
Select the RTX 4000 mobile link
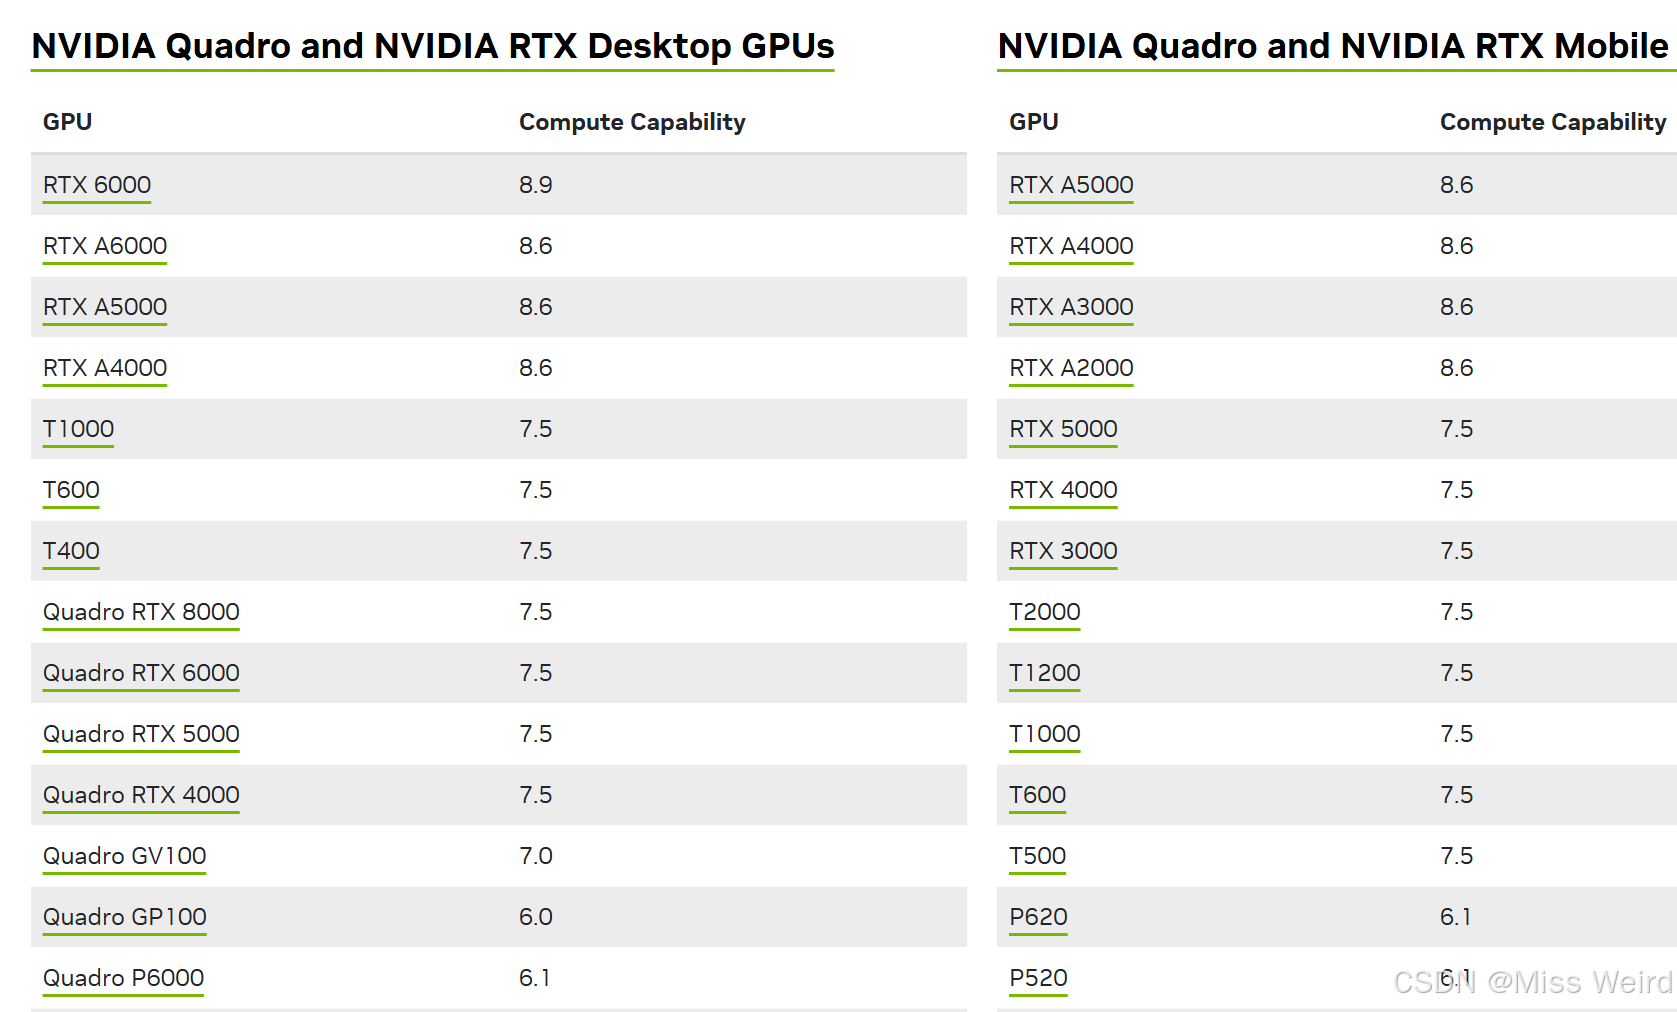[1063, 490]
